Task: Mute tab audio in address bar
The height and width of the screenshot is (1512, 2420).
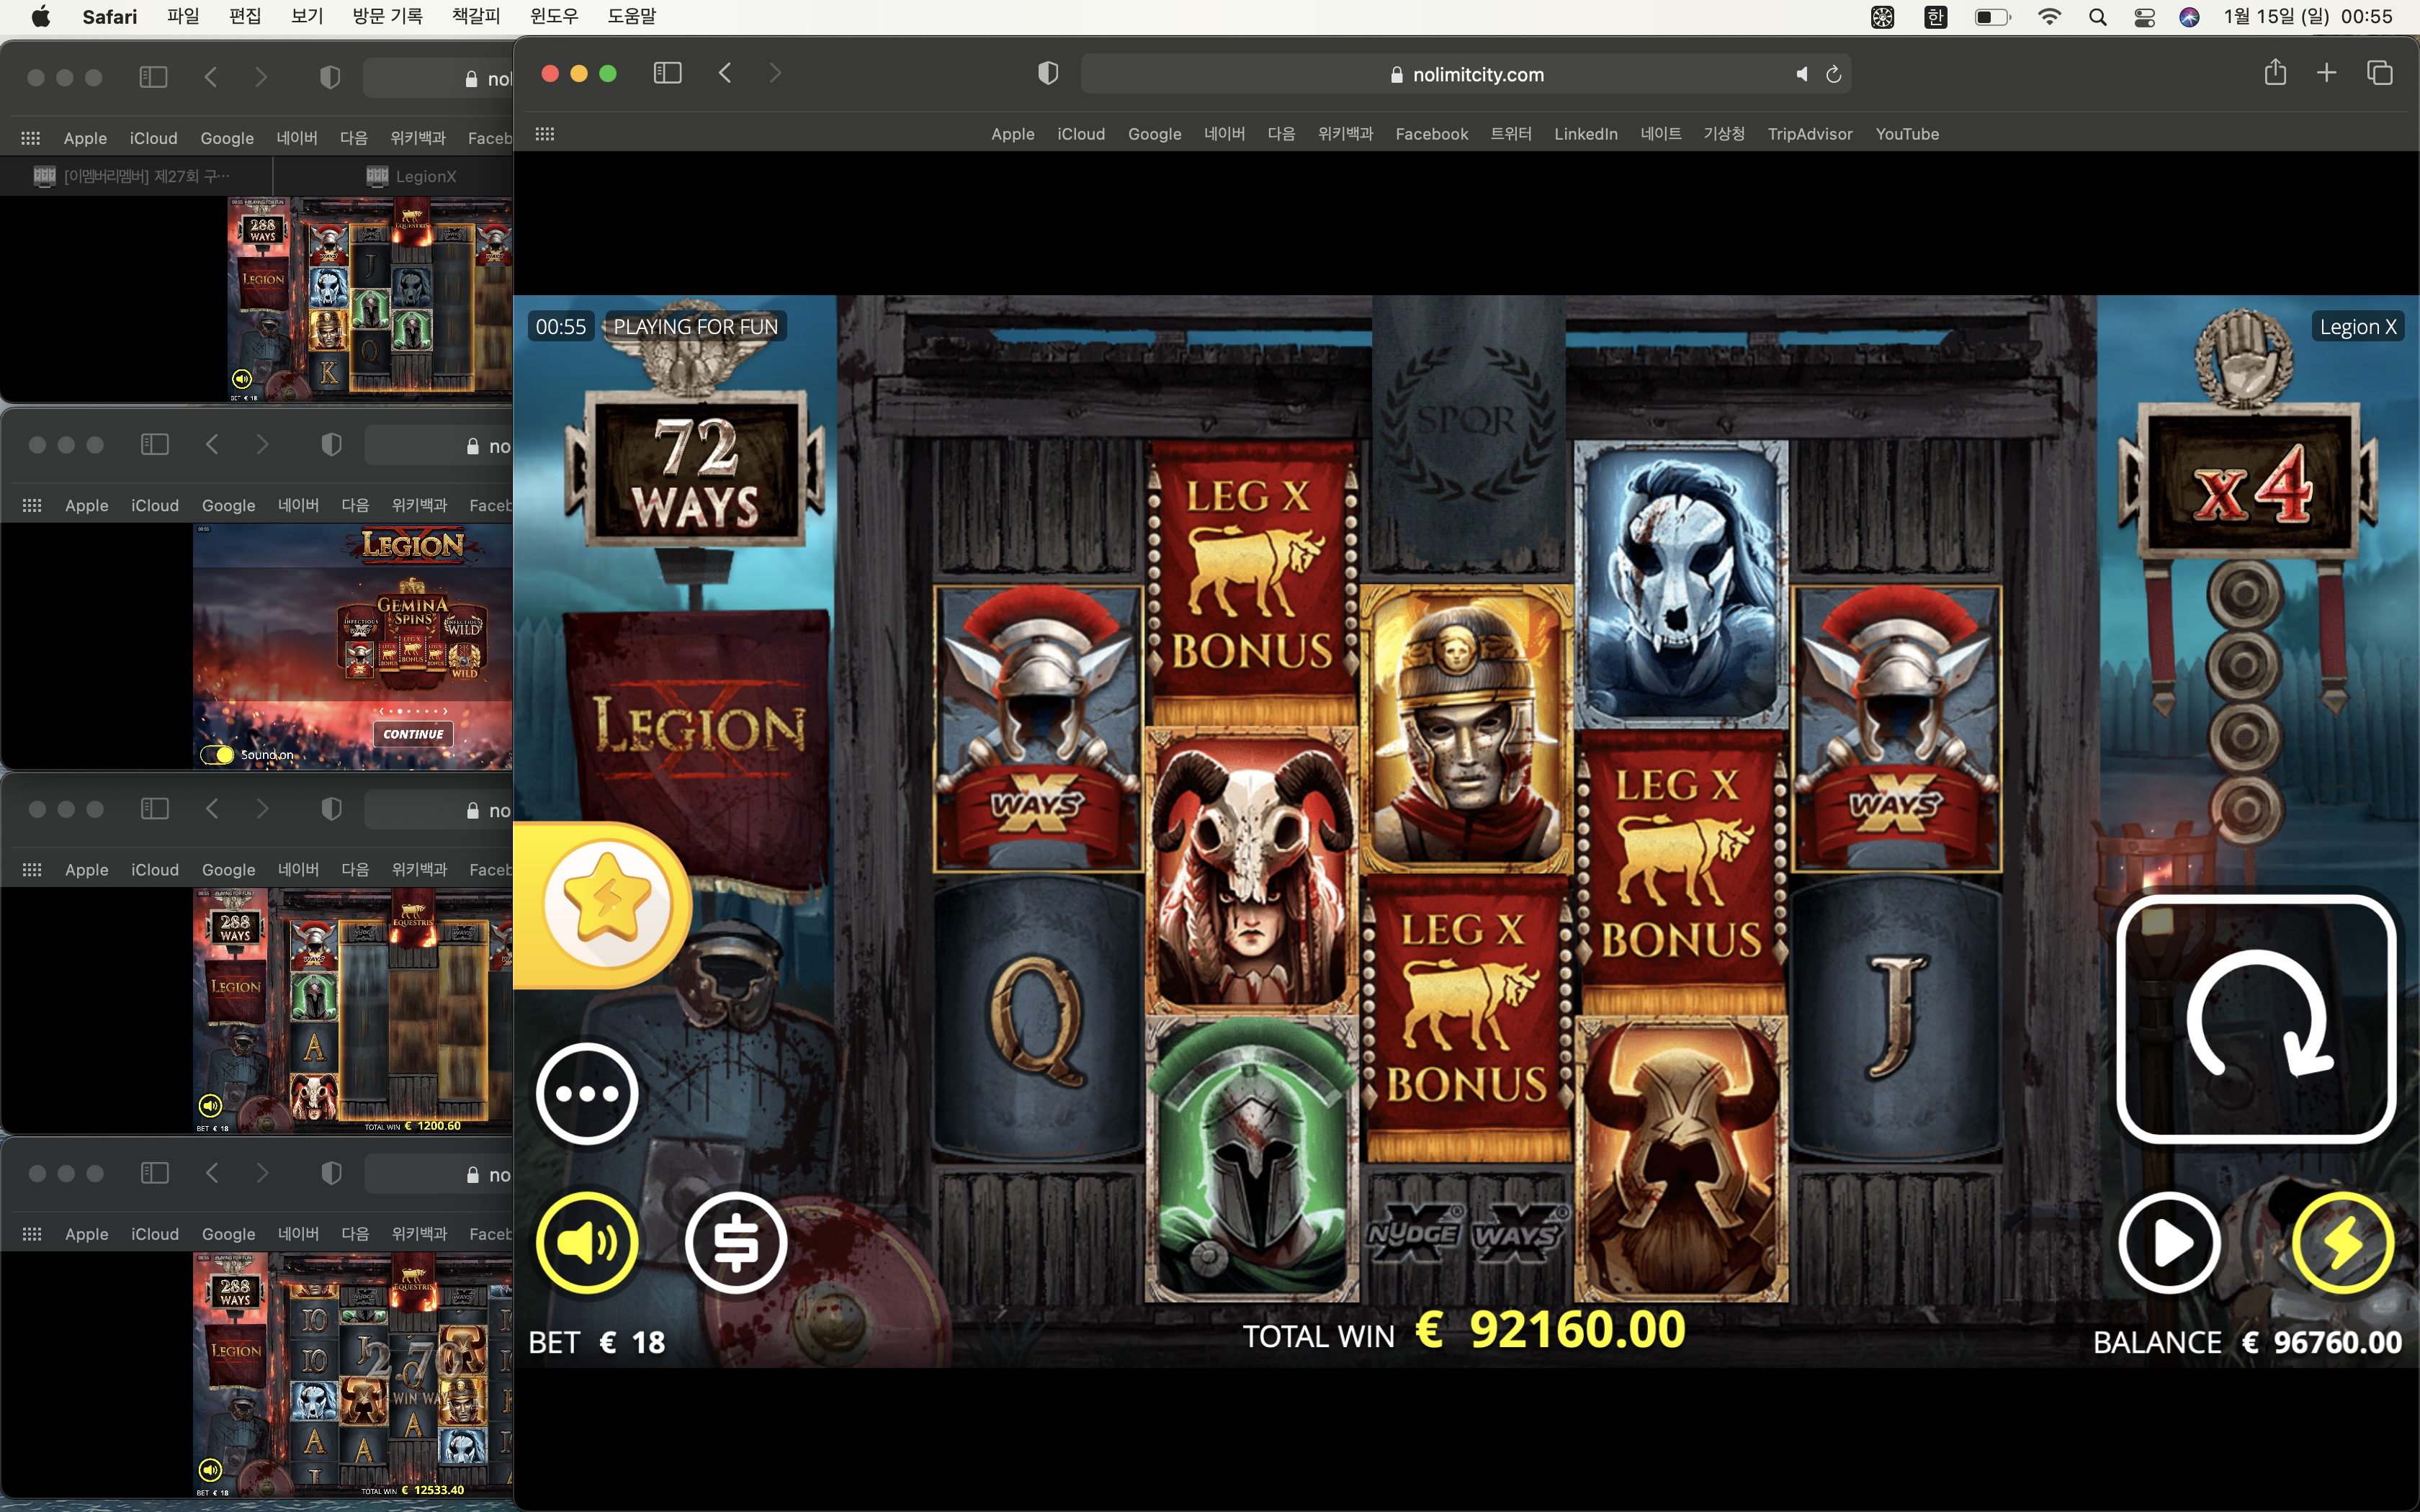Action: pos(1801,74)
